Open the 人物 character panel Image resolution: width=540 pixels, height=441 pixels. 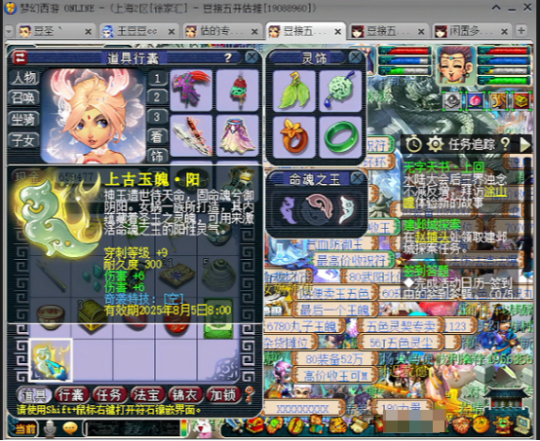24,77
